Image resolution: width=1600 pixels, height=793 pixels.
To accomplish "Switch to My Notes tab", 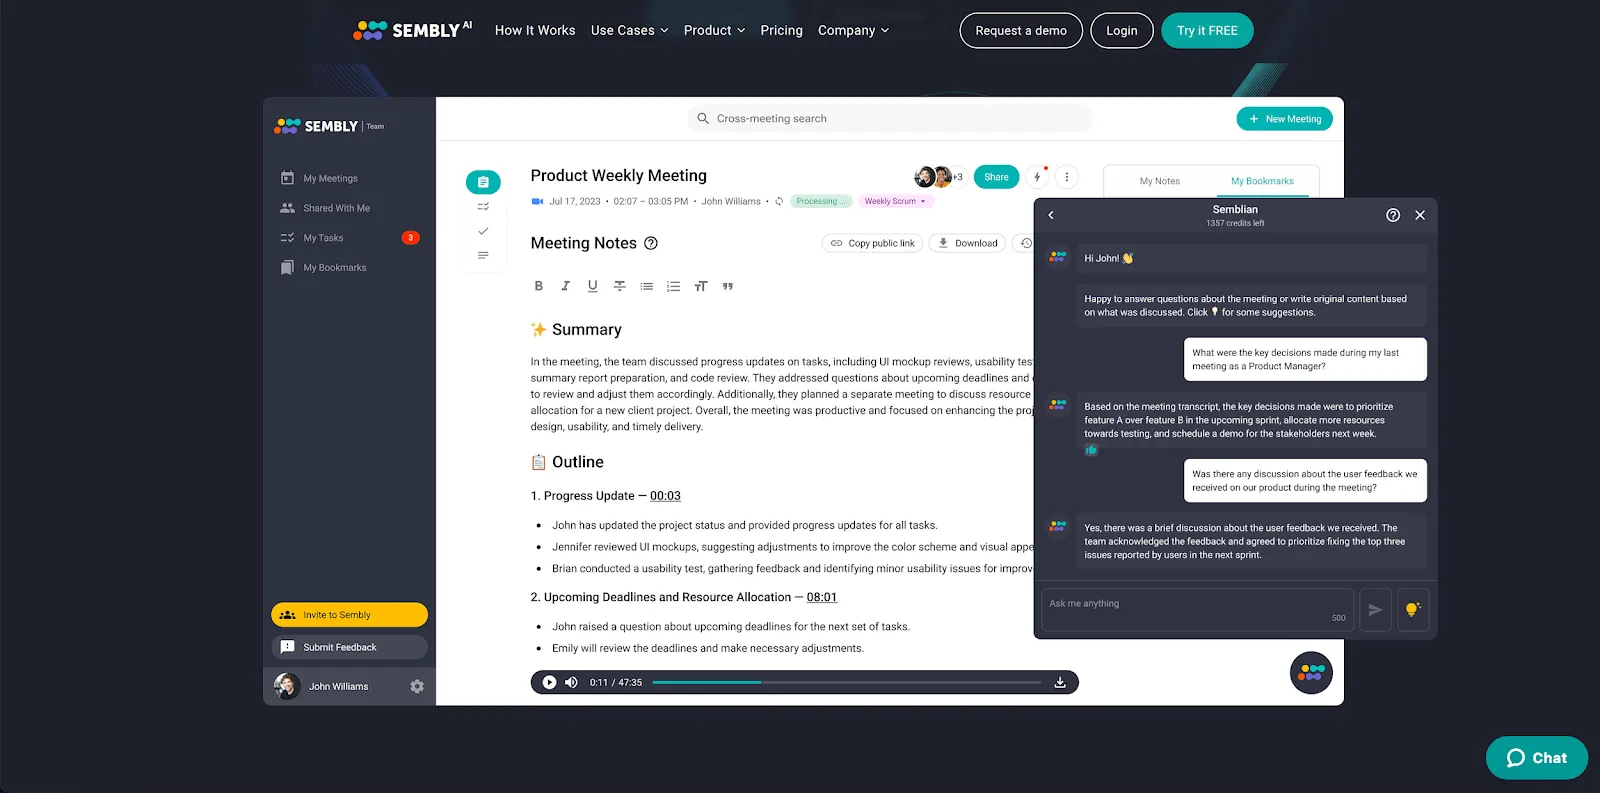I will [1159, 181].
